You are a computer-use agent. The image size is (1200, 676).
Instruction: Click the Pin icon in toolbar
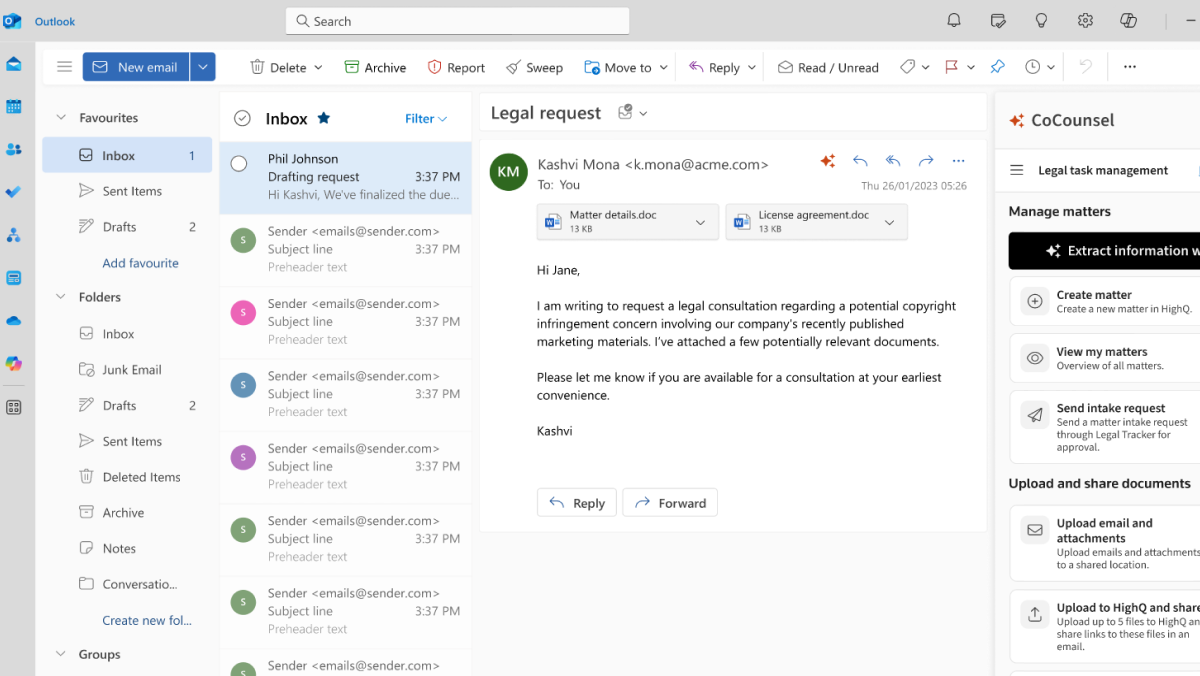coord(997,67)
